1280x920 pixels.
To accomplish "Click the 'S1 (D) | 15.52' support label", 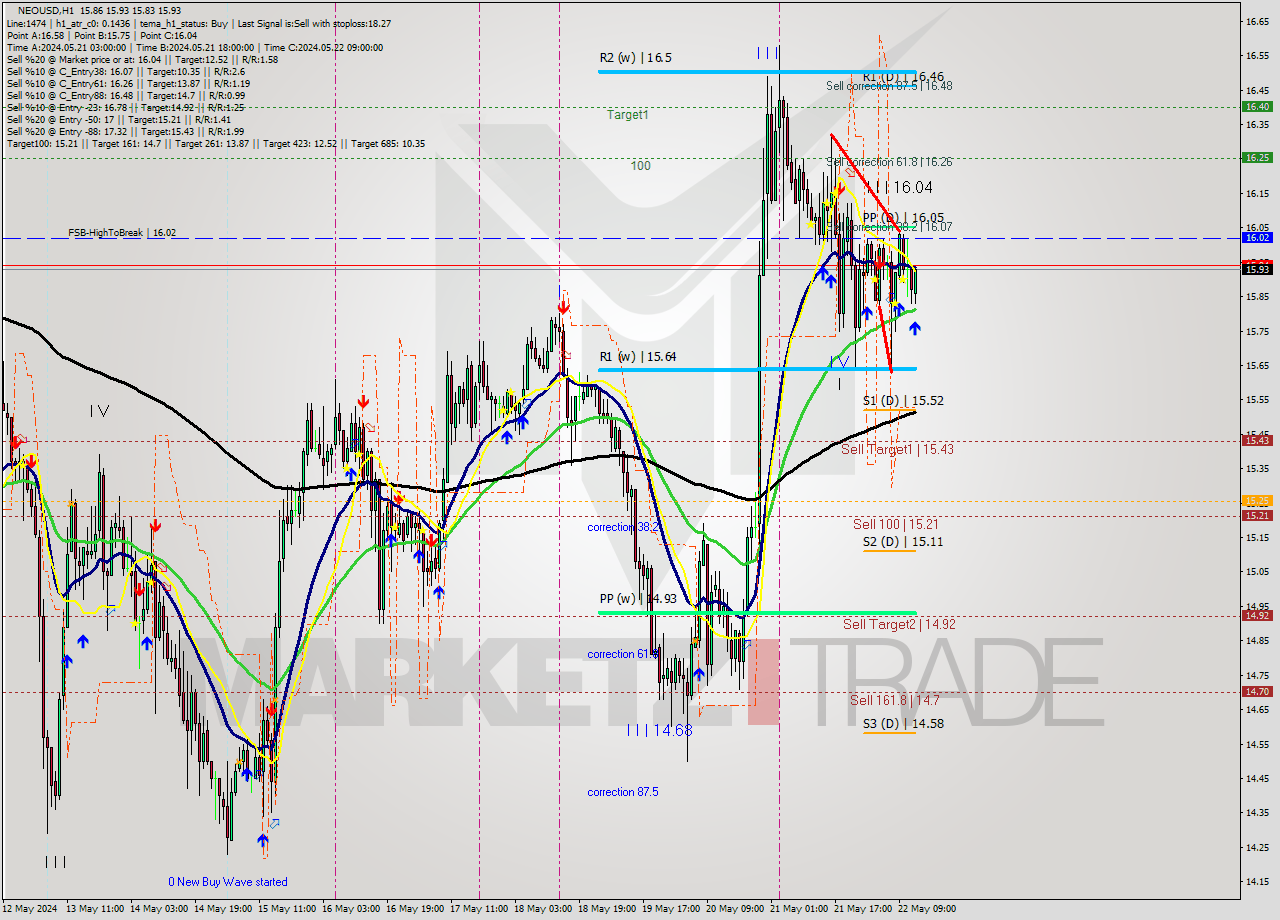I will [903, 400].
